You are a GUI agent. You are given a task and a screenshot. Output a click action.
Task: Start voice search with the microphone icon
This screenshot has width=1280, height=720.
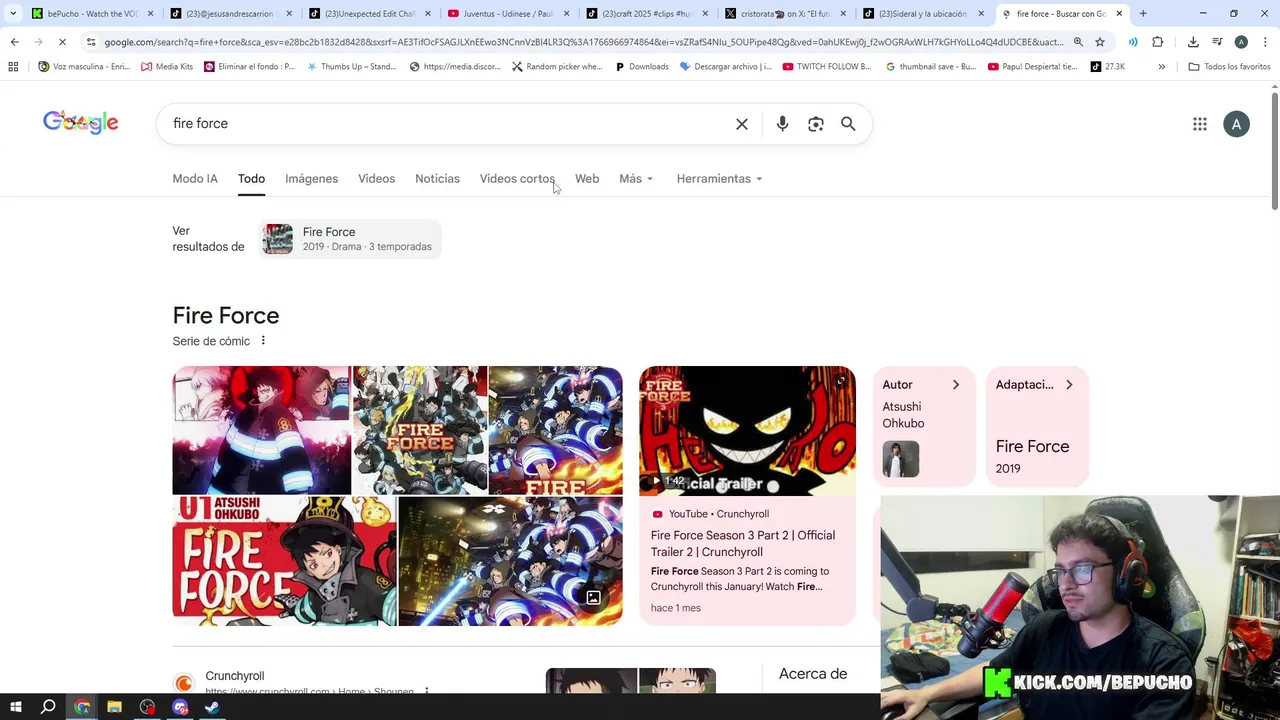pos(782,124)
